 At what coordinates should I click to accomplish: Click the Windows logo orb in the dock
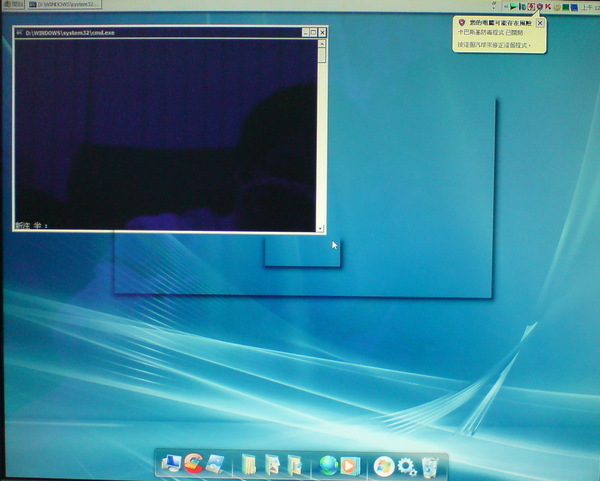384,466
